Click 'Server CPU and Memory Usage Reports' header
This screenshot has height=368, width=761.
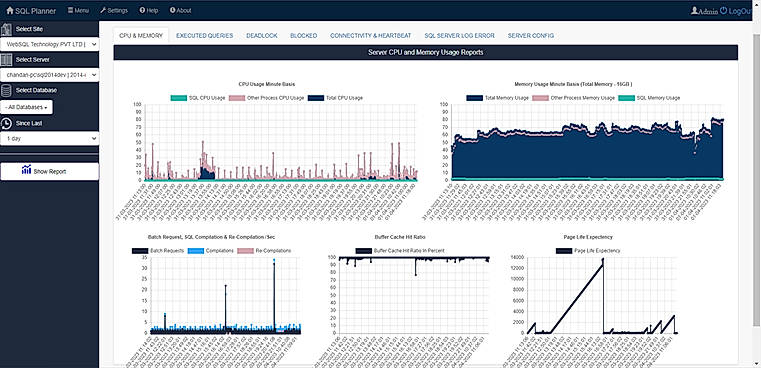click(426, 52)
